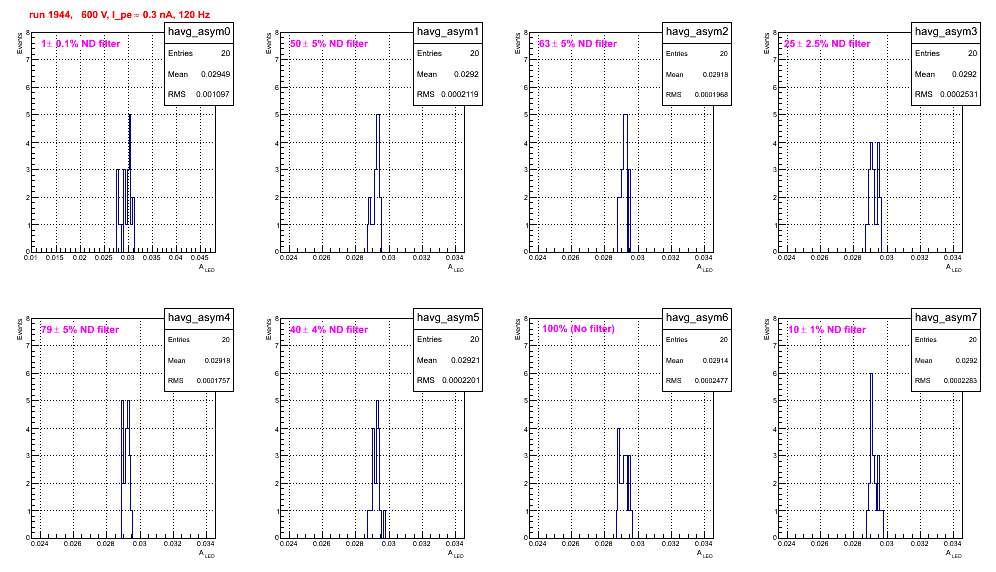This screenshot has width=996, height=572.
Task: Select the RMS value 0.0002477
Action: (711, 381)
